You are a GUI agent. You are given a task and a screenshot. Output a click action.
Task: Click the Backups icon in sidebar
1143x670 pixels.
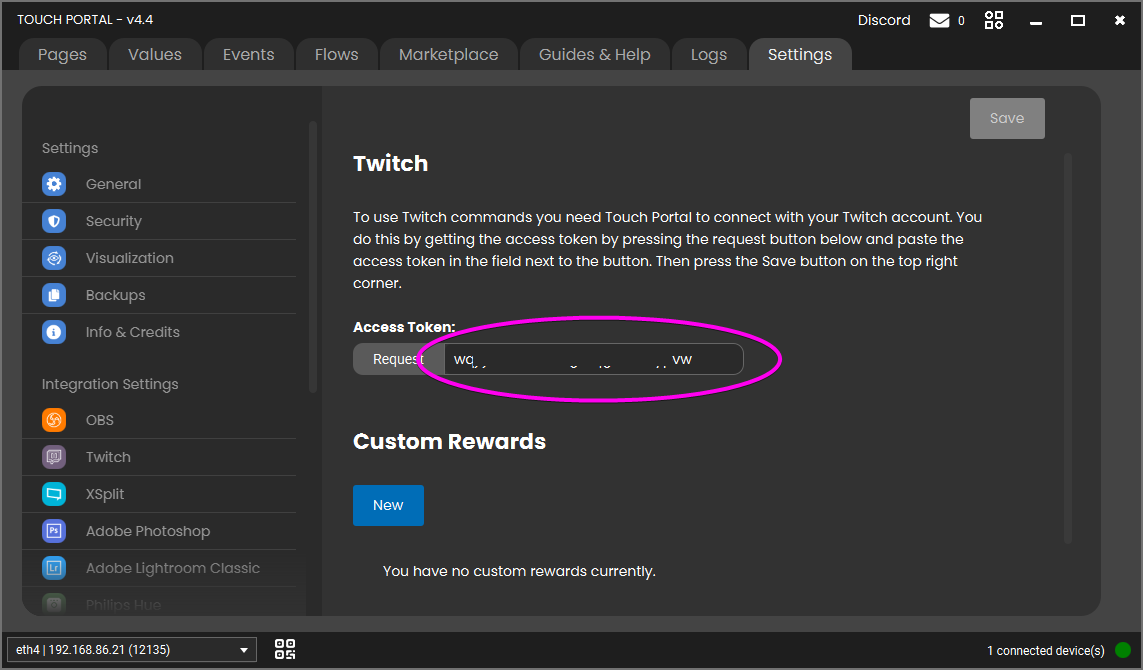(54, 295)
